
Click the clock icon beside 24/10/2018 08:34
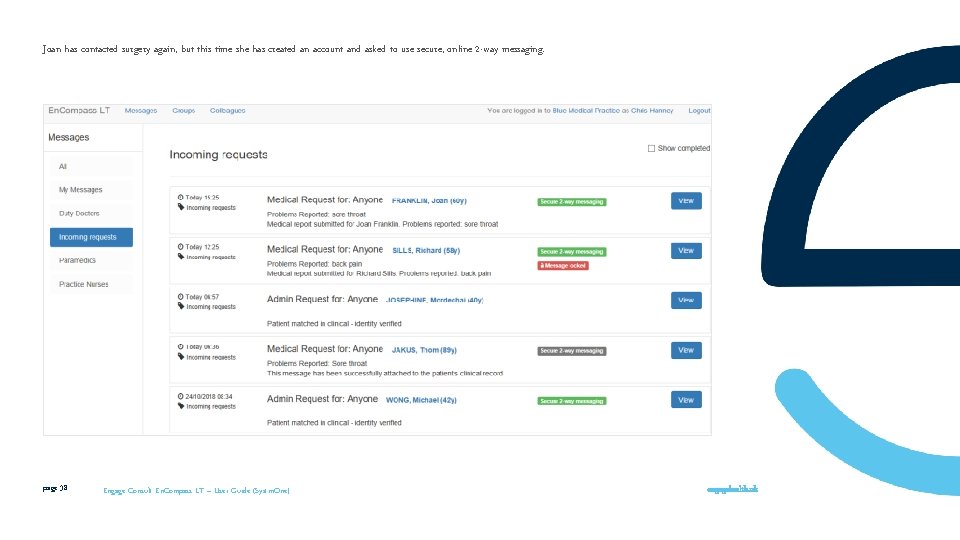pos(181,396)
